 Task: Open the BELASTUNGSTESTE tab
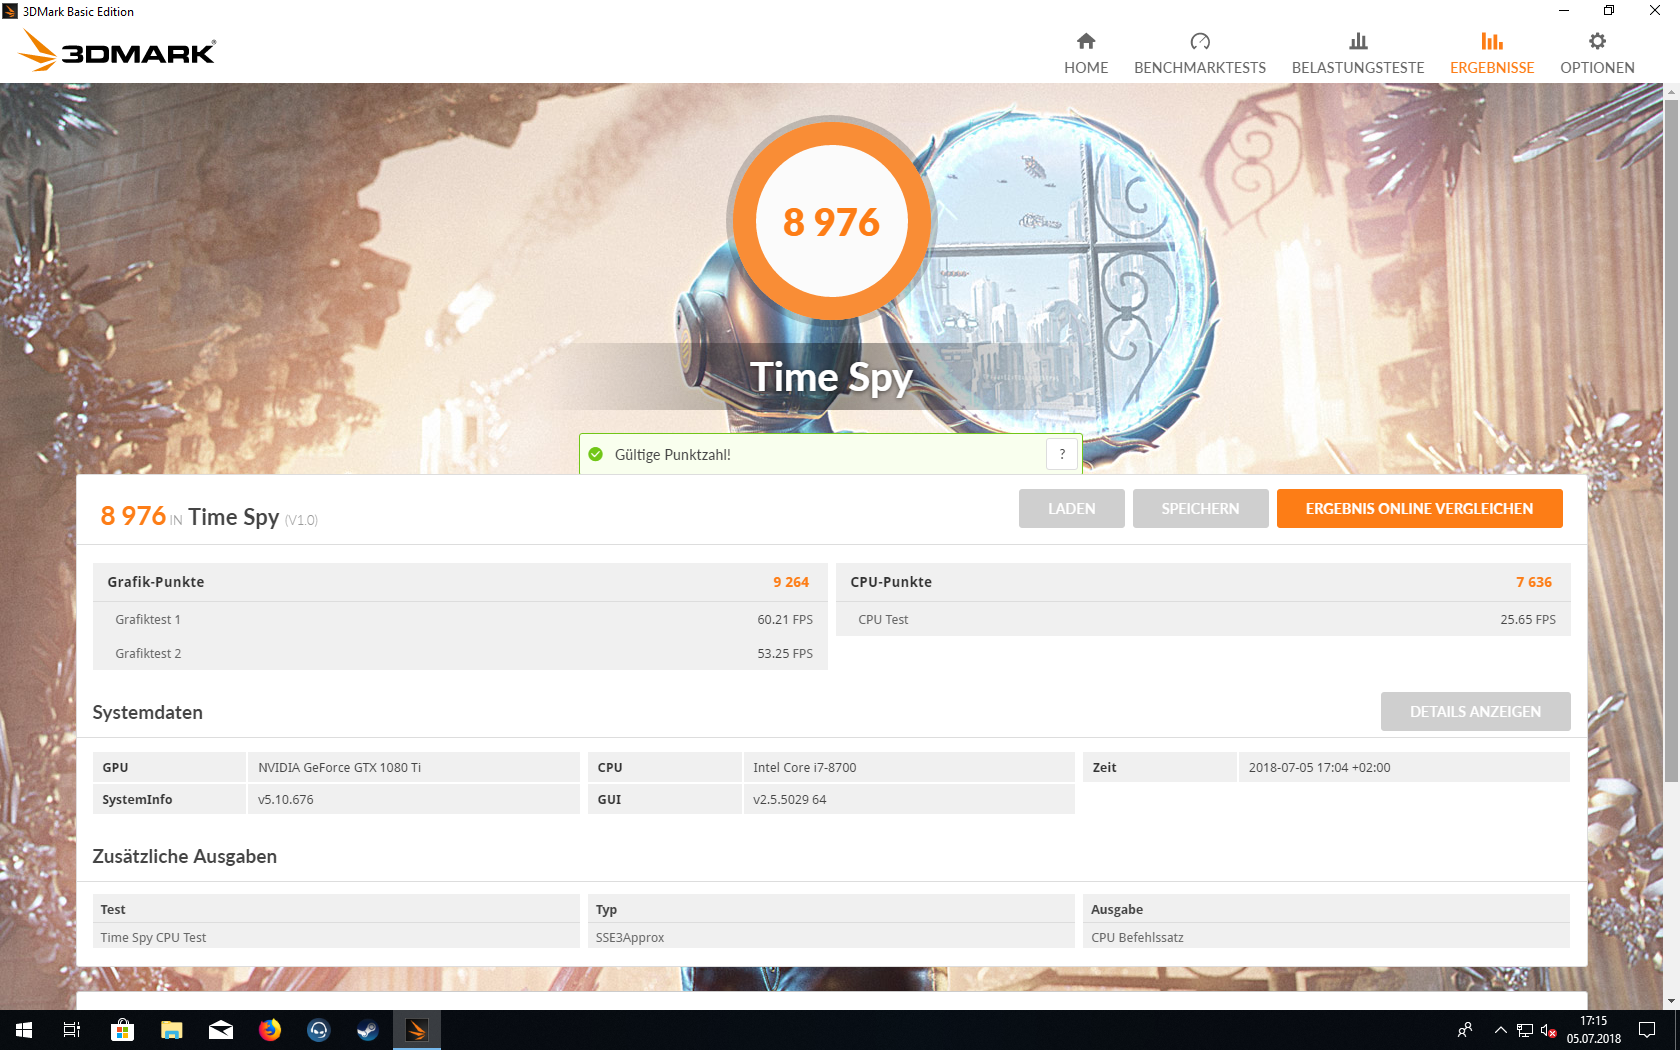tap(1358, 54)
